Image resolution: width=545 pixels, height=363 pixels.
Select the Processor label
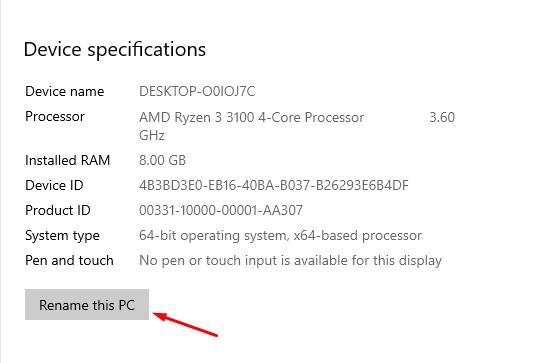(55, 116)
